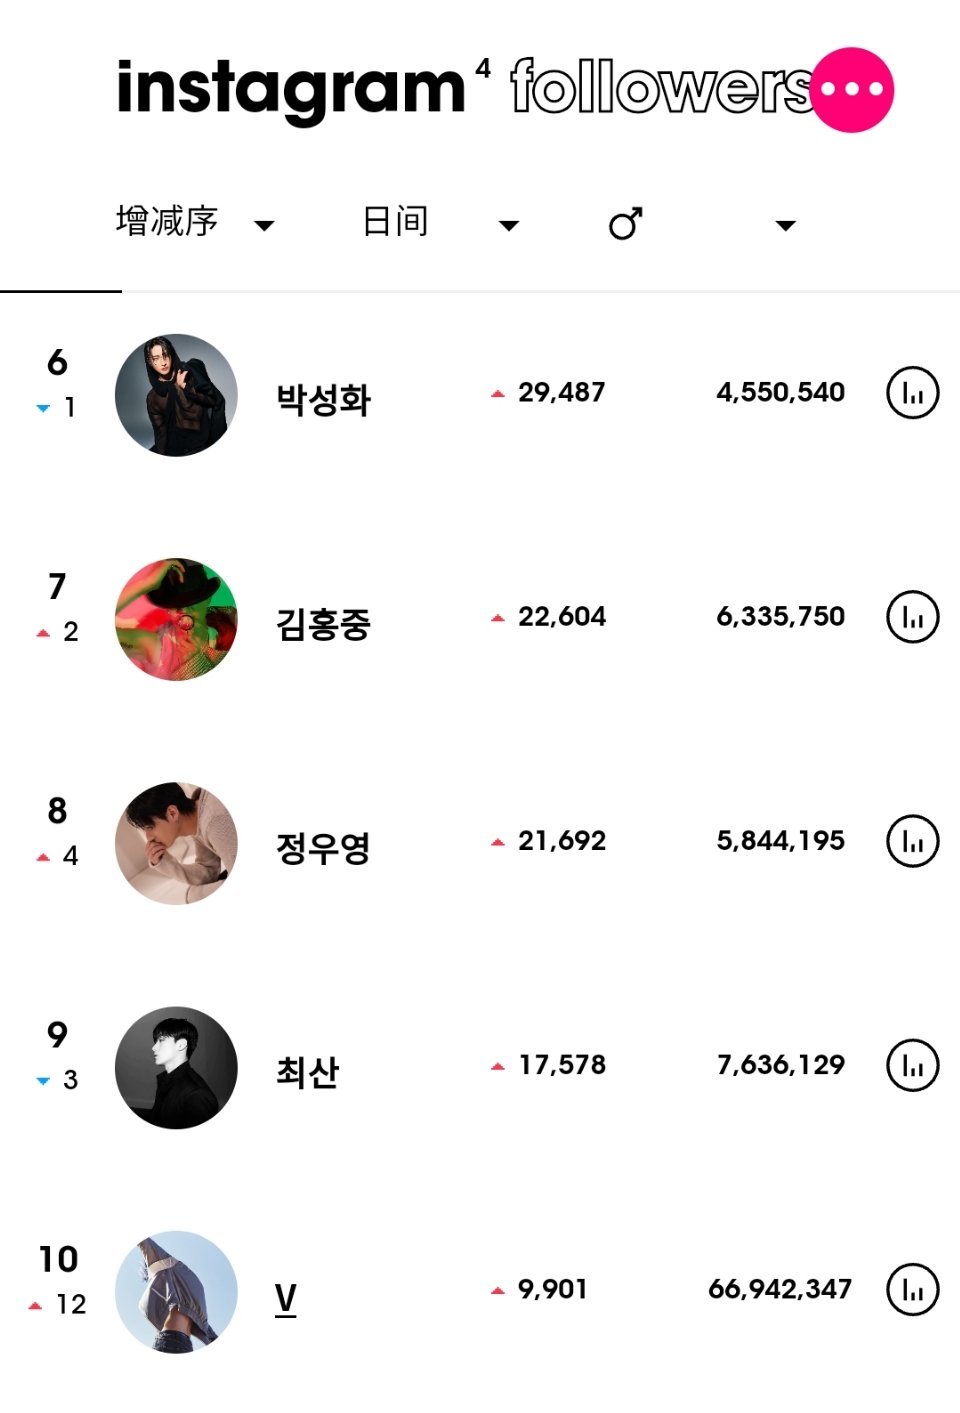960x1413 pixels.
Task: Open the chart icon for 최산
Action: [913, 1065]
